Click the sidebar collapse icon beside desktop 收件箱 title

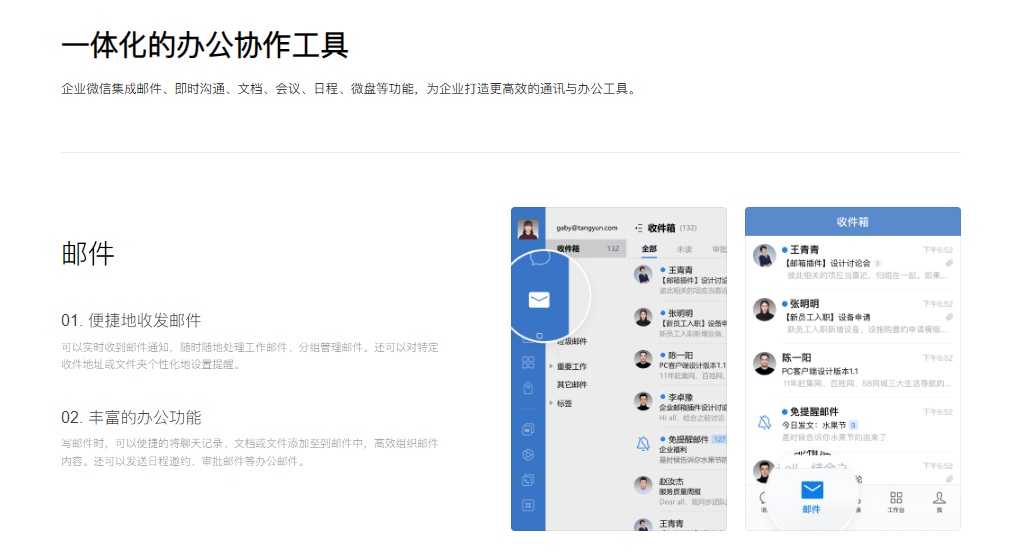click(x=640, y=228)
